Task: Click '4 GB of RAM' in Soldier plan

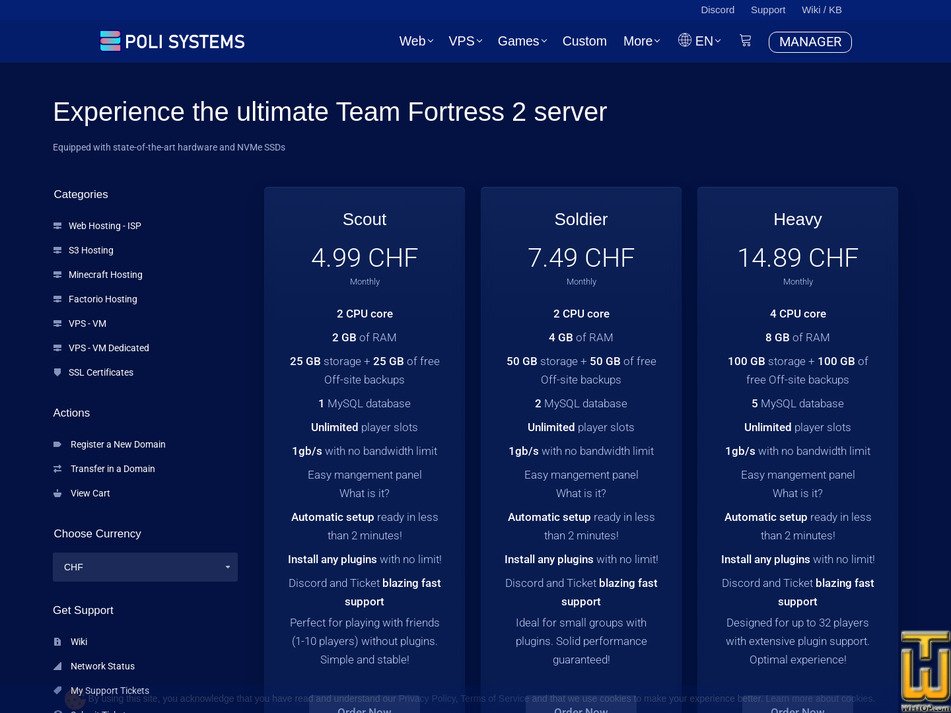Action: point(581,338)
